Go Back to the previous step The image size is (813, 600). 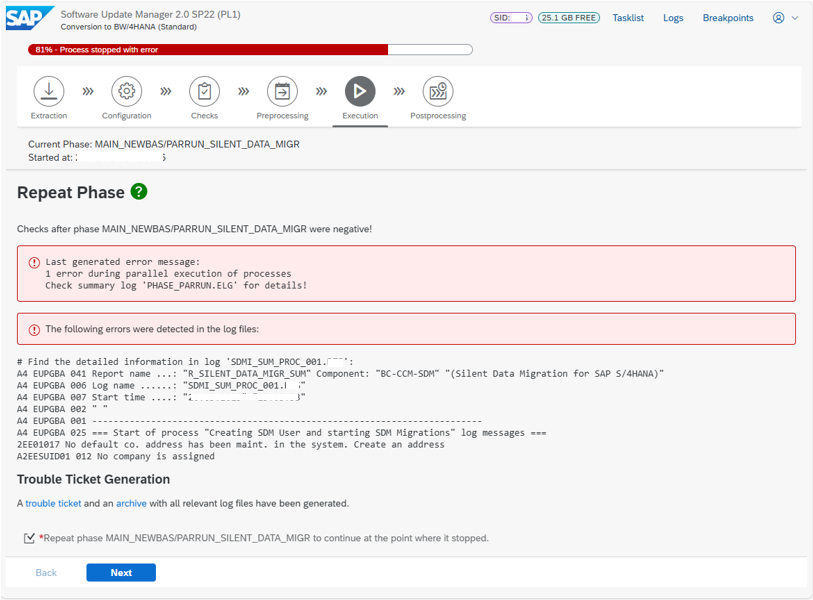(x=46, y=573)
